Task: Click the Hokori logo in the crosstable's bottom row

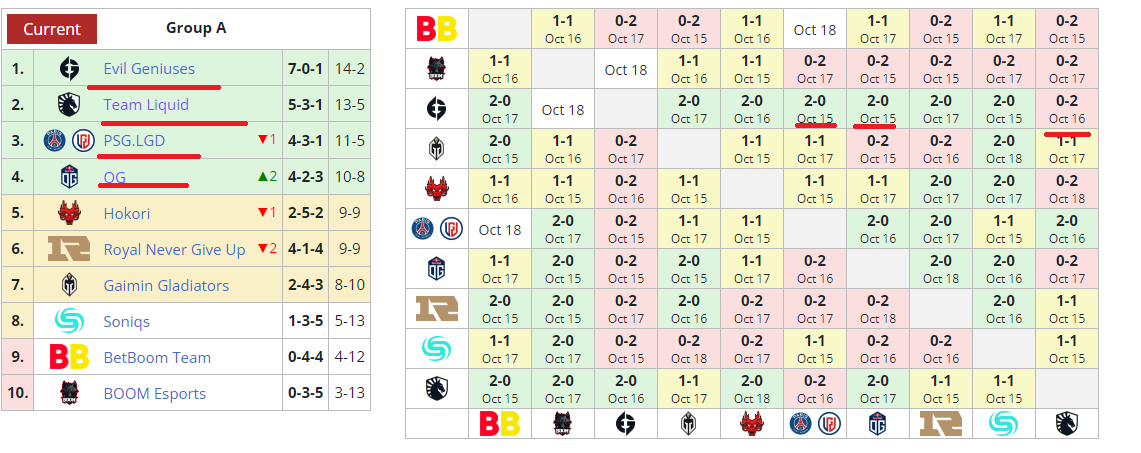Action: (751, 423)
